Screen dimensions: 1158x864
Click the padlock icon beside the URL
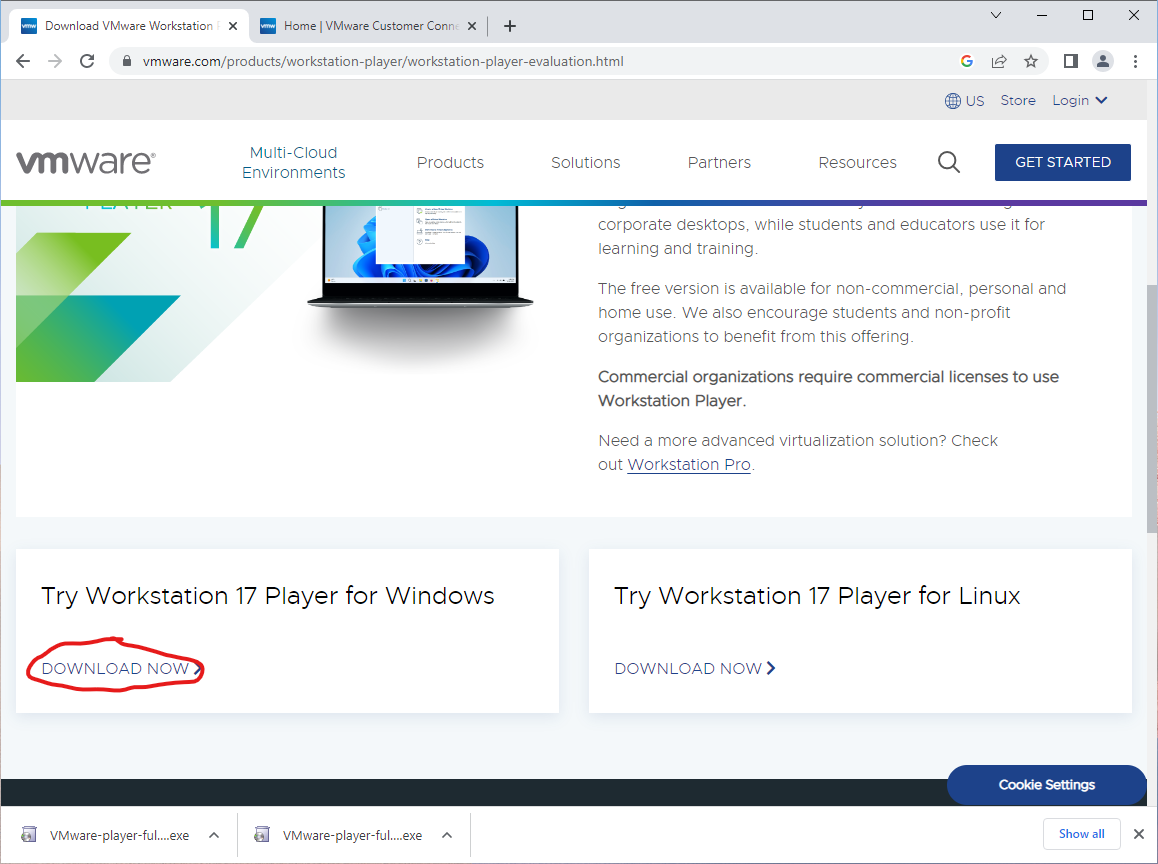(x=126, y=61)
